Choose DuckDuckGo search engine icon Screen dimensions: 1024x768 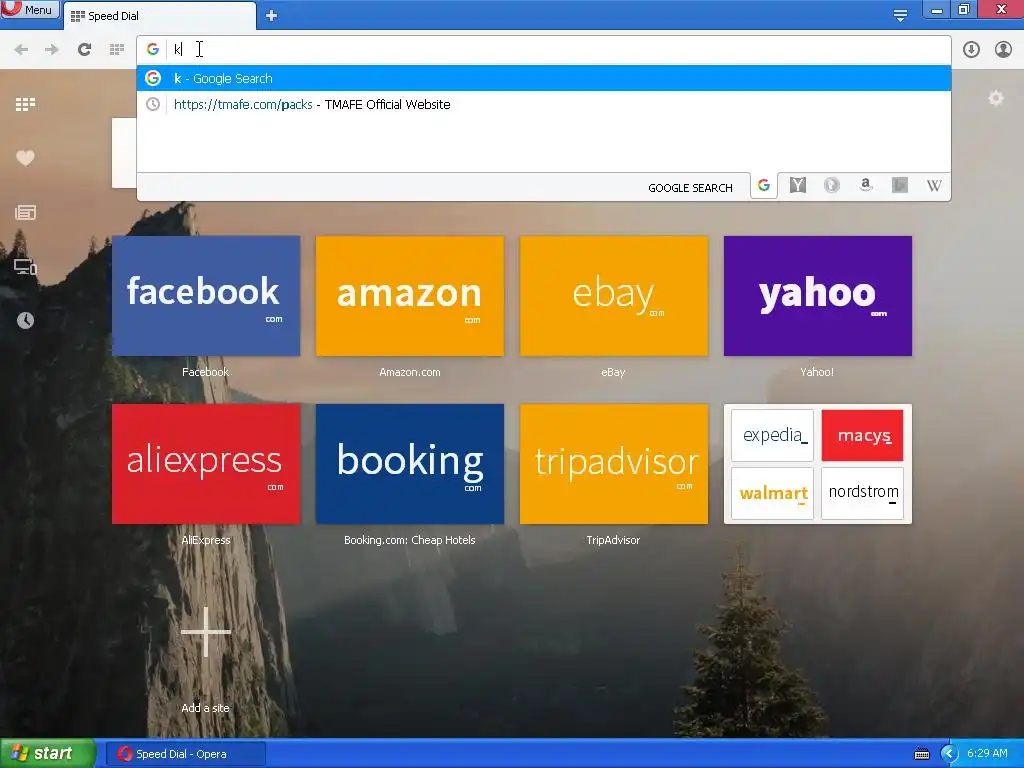pyautogui.click(x=831, y=185)
